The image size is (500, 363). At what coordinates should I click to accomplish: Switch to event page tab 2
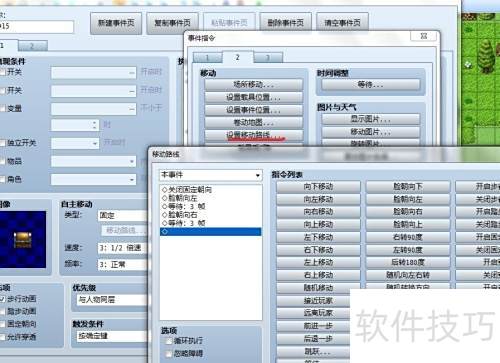(33, 46)
